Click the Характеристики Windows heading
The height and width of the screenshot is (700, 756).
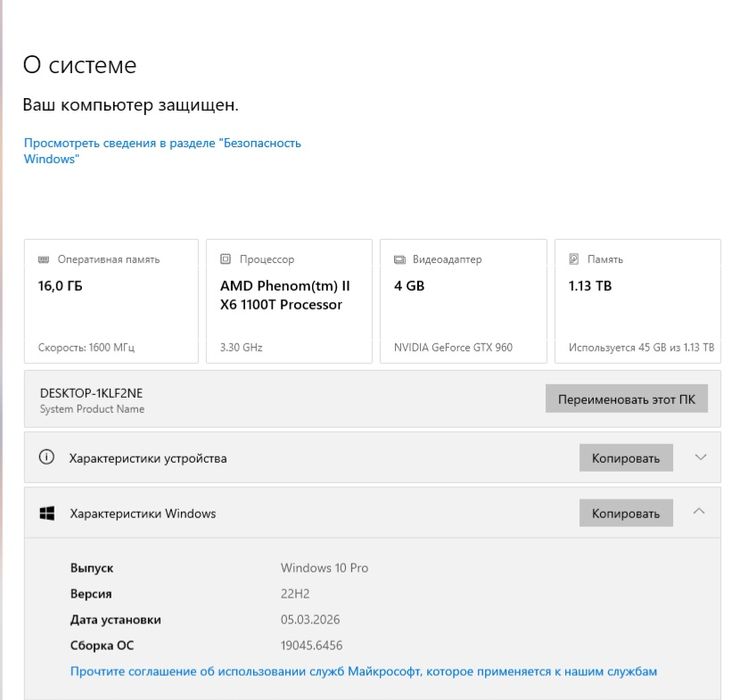143,513
